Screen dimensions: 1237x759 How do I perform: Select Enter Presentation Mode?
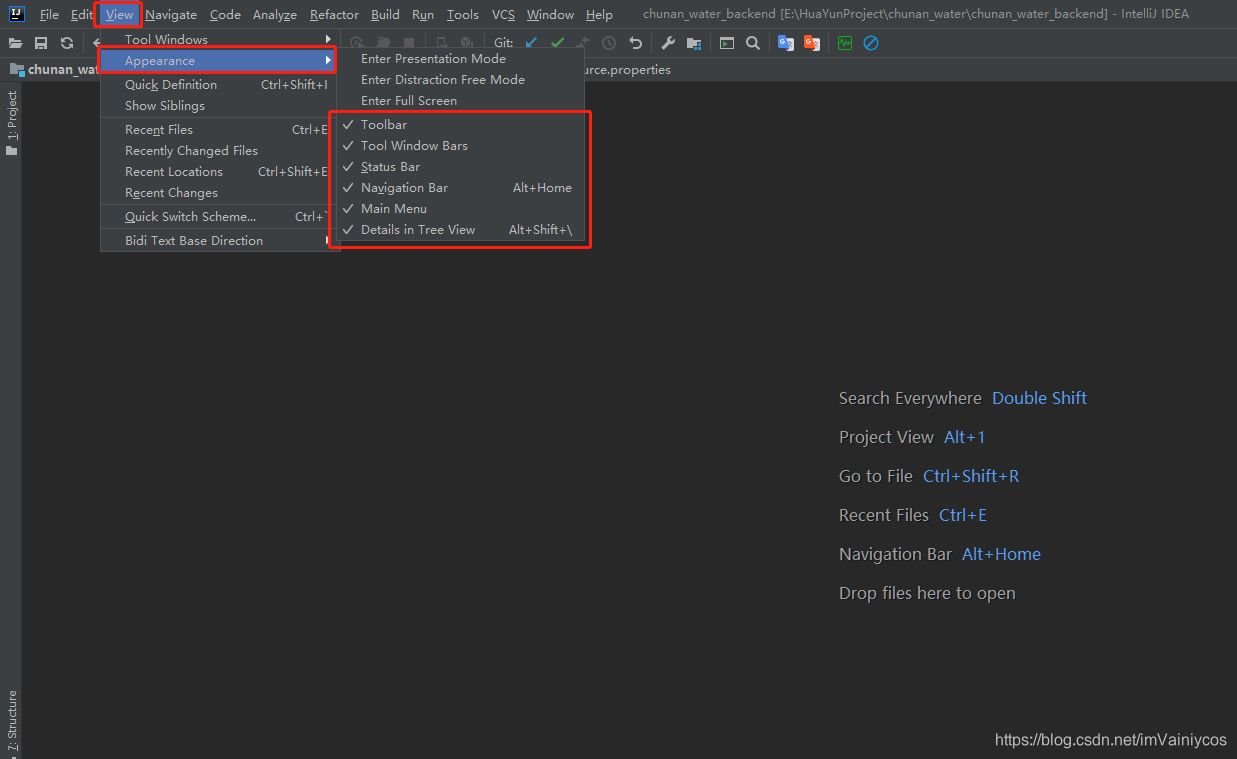460,59
